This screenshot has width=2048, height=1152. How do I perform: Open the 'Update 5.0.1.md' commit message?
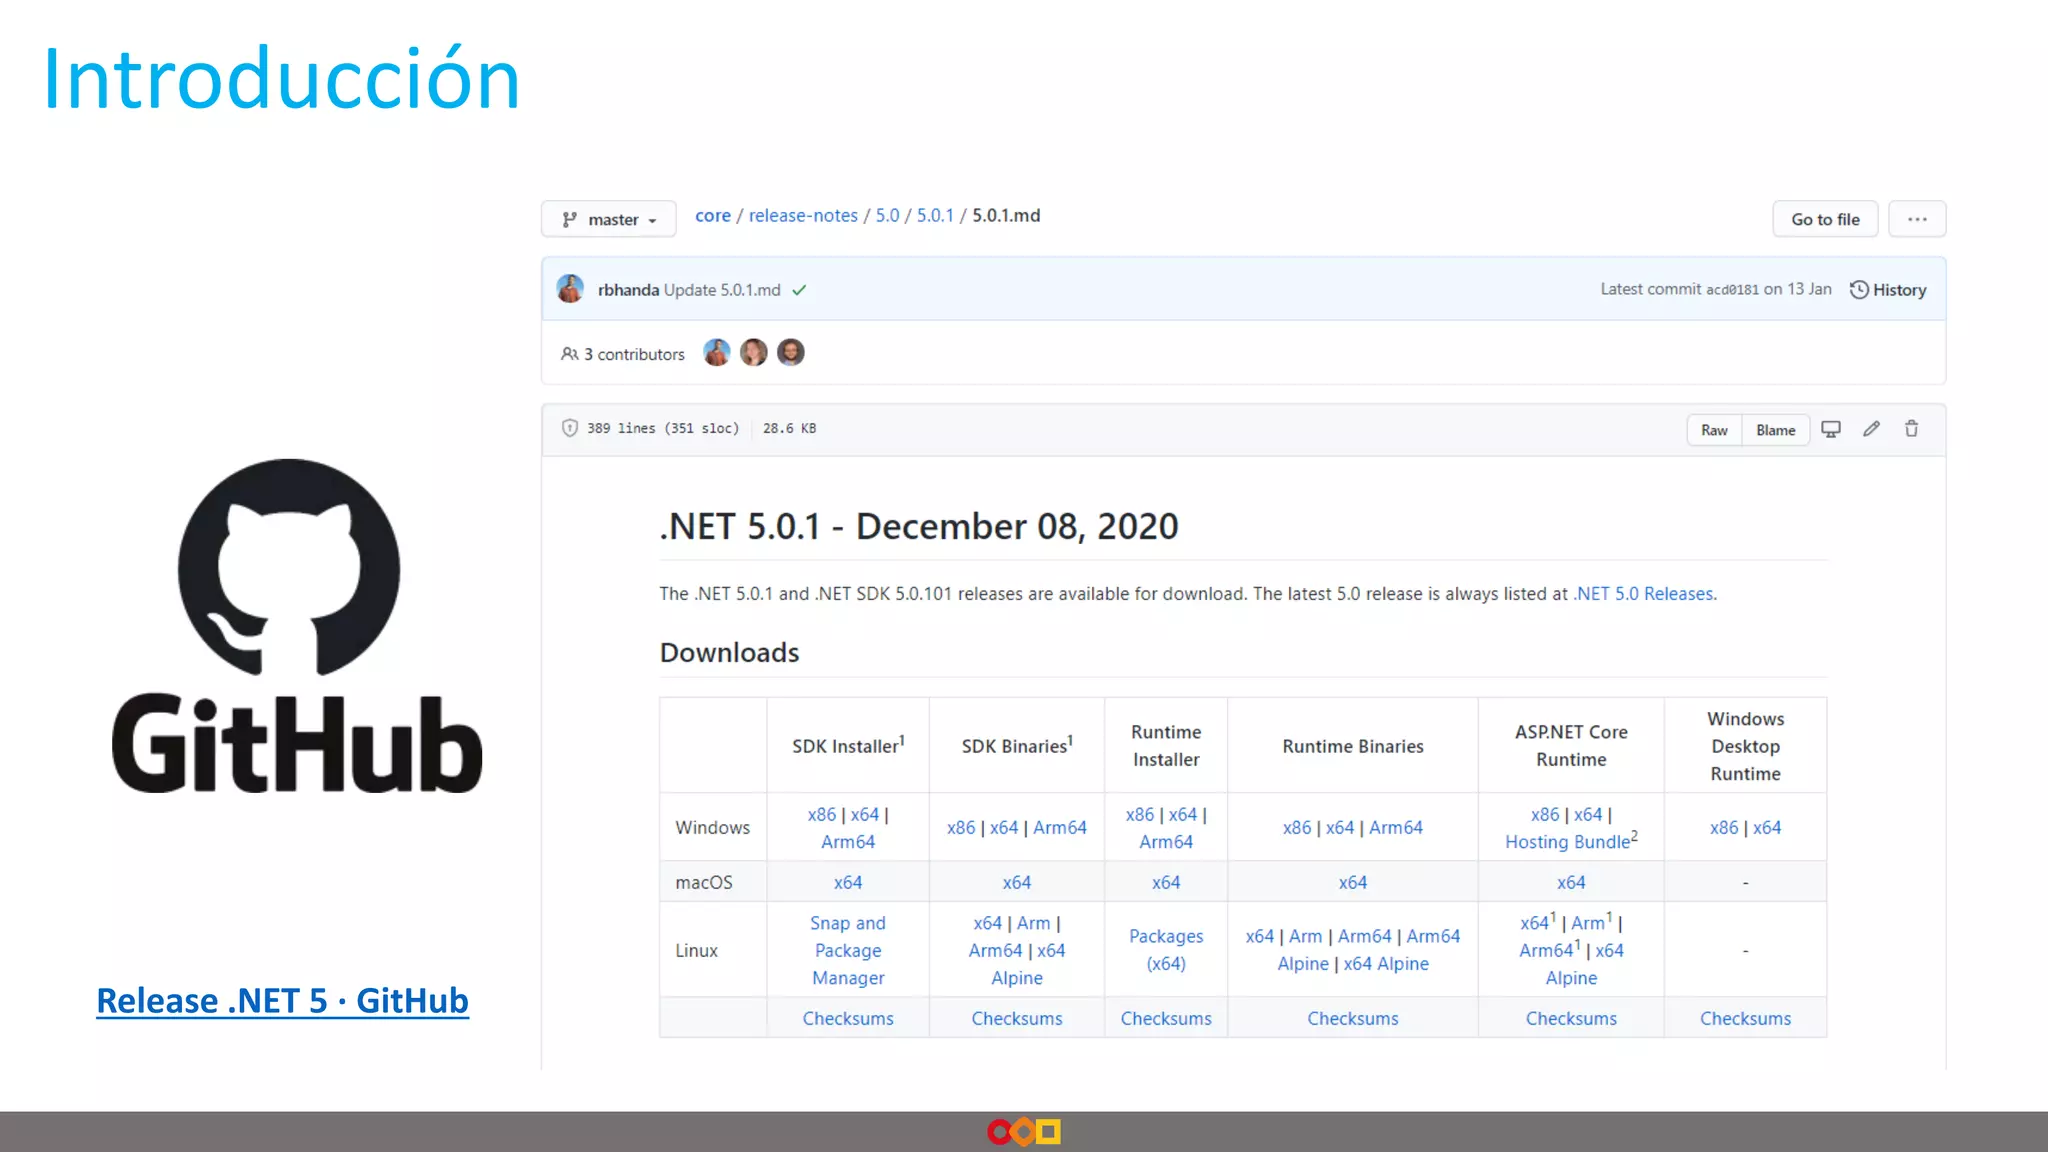722,290
